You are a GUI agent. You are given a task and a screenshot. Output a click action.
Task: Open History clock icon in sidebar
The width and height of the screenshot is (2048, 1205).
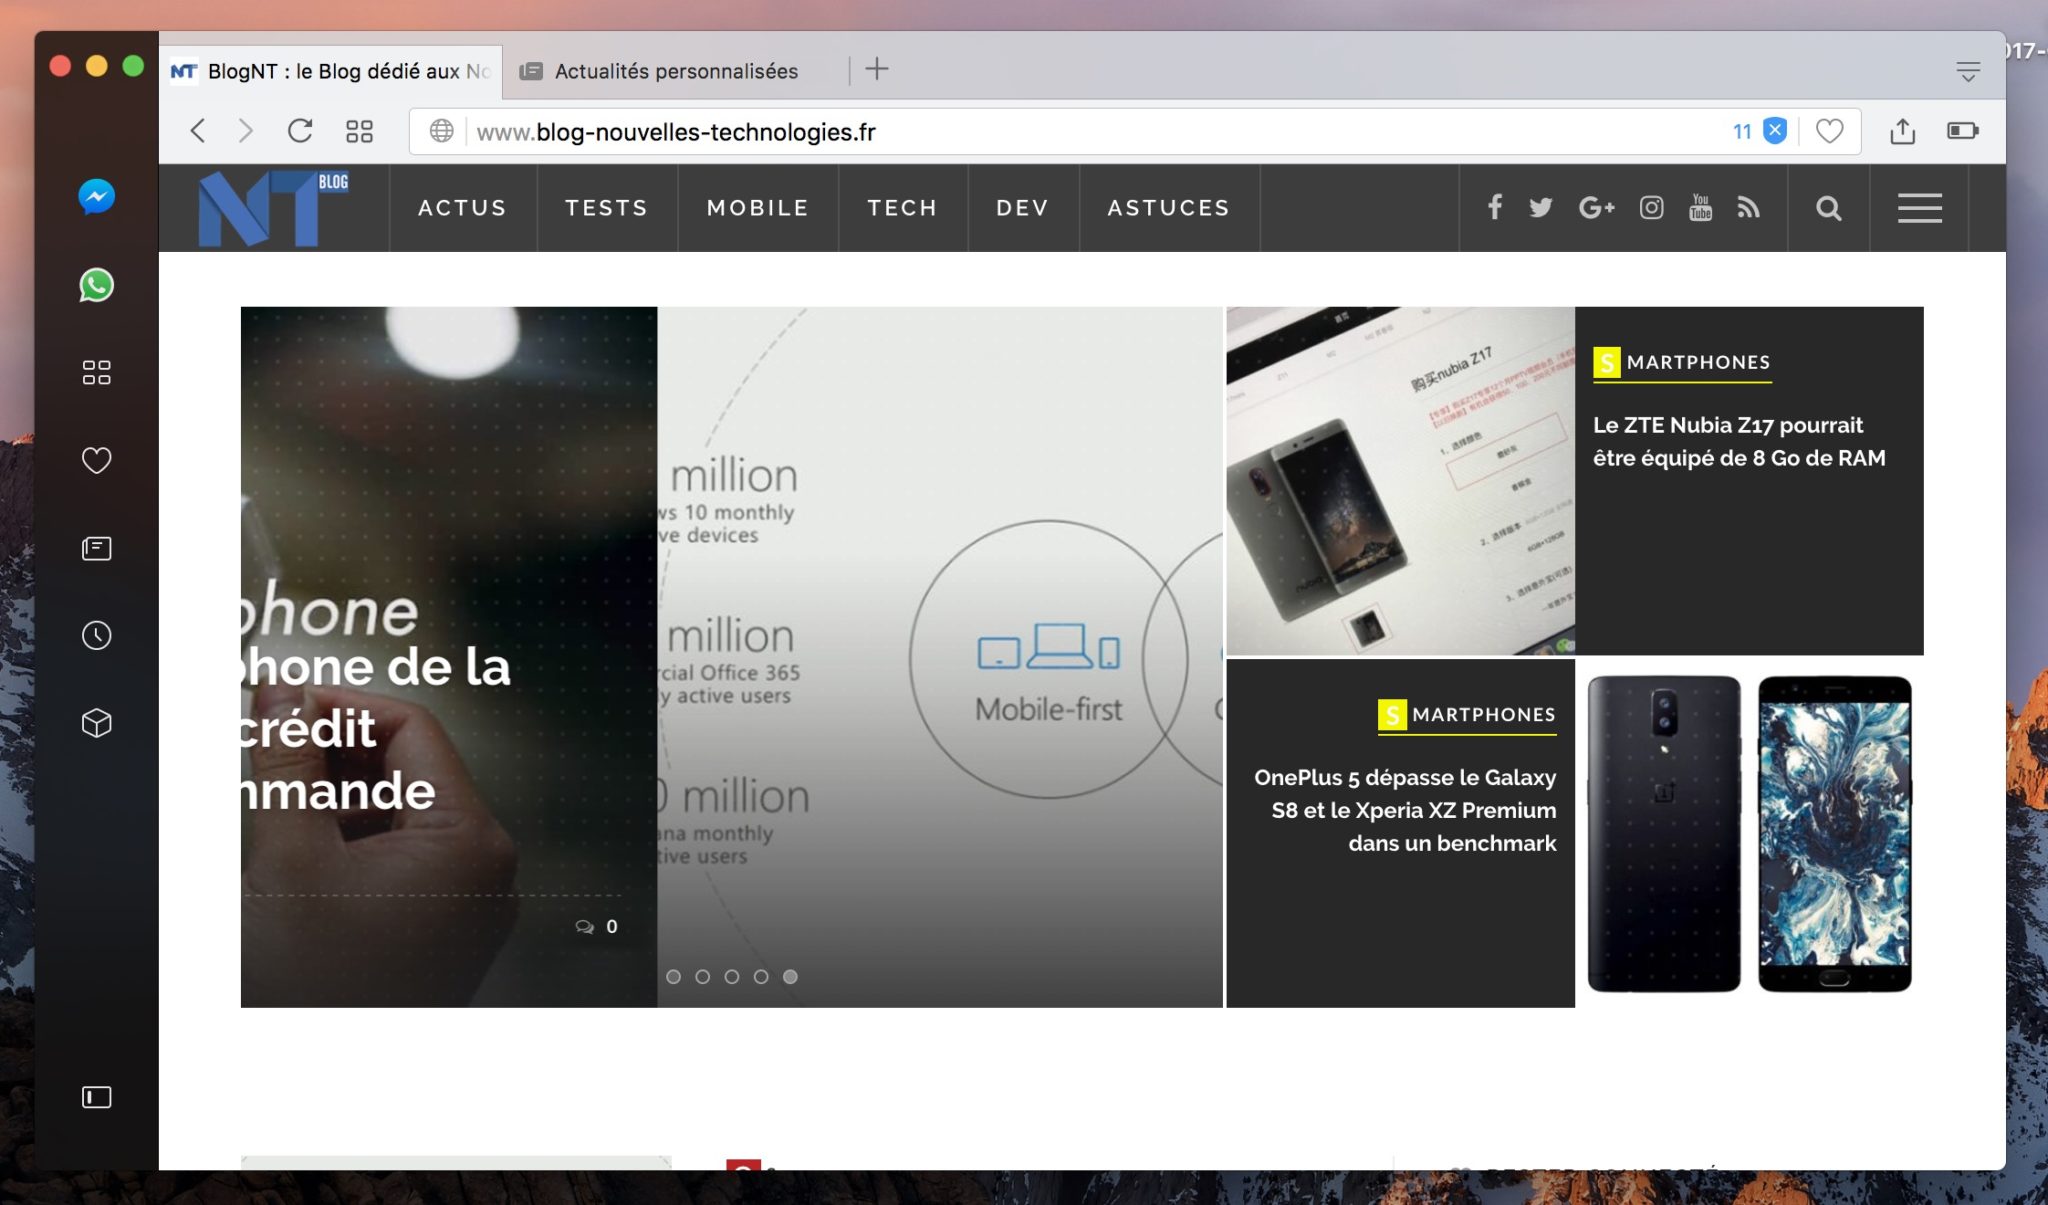96,635
